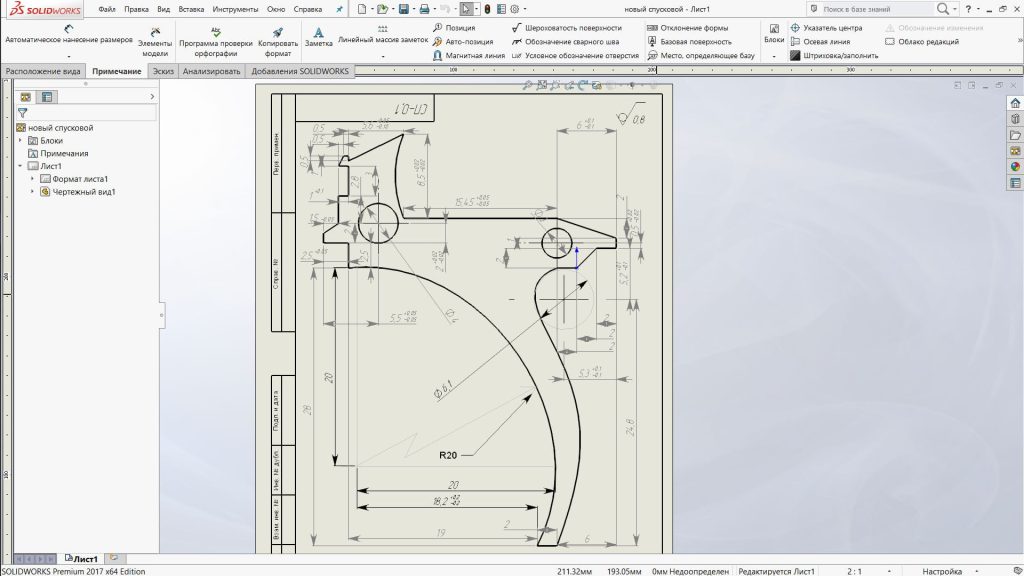This screenshot has width=1024, height=576.
Task: Click the Print icon
Action: pyautogui.click(x=424, y=9)
